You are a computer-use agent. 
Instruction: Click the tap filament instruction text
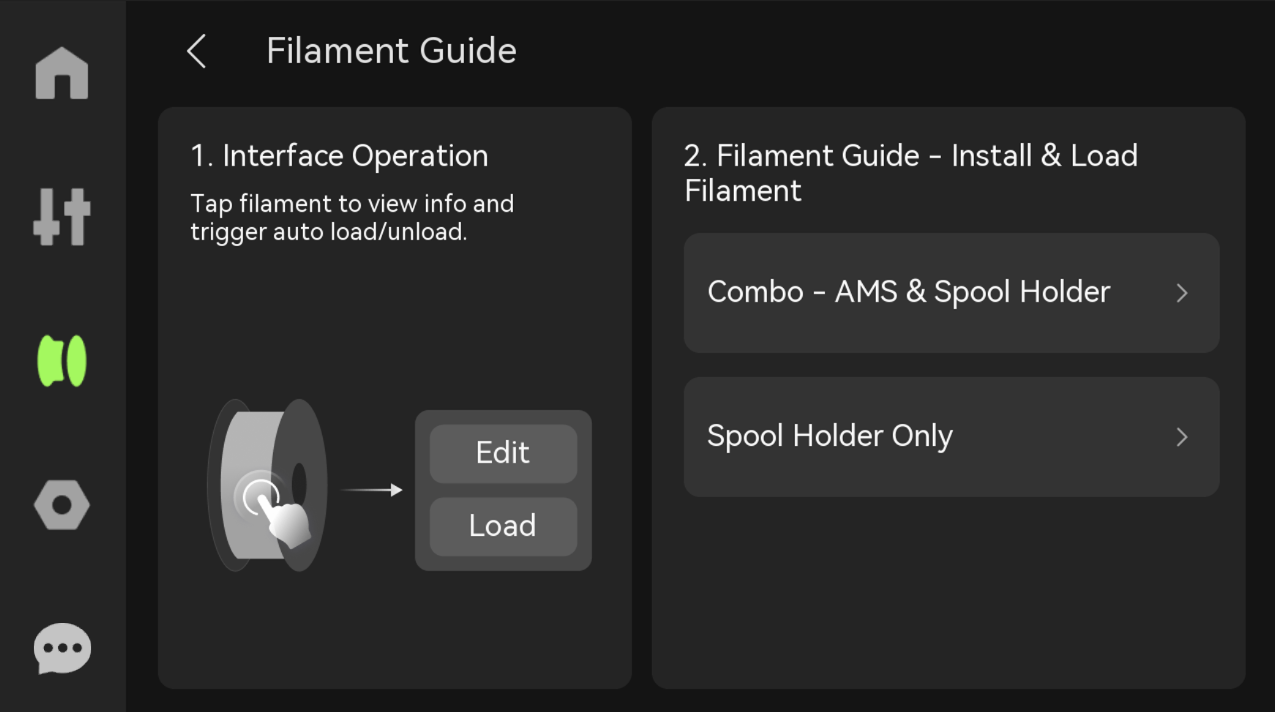point(352,218)
